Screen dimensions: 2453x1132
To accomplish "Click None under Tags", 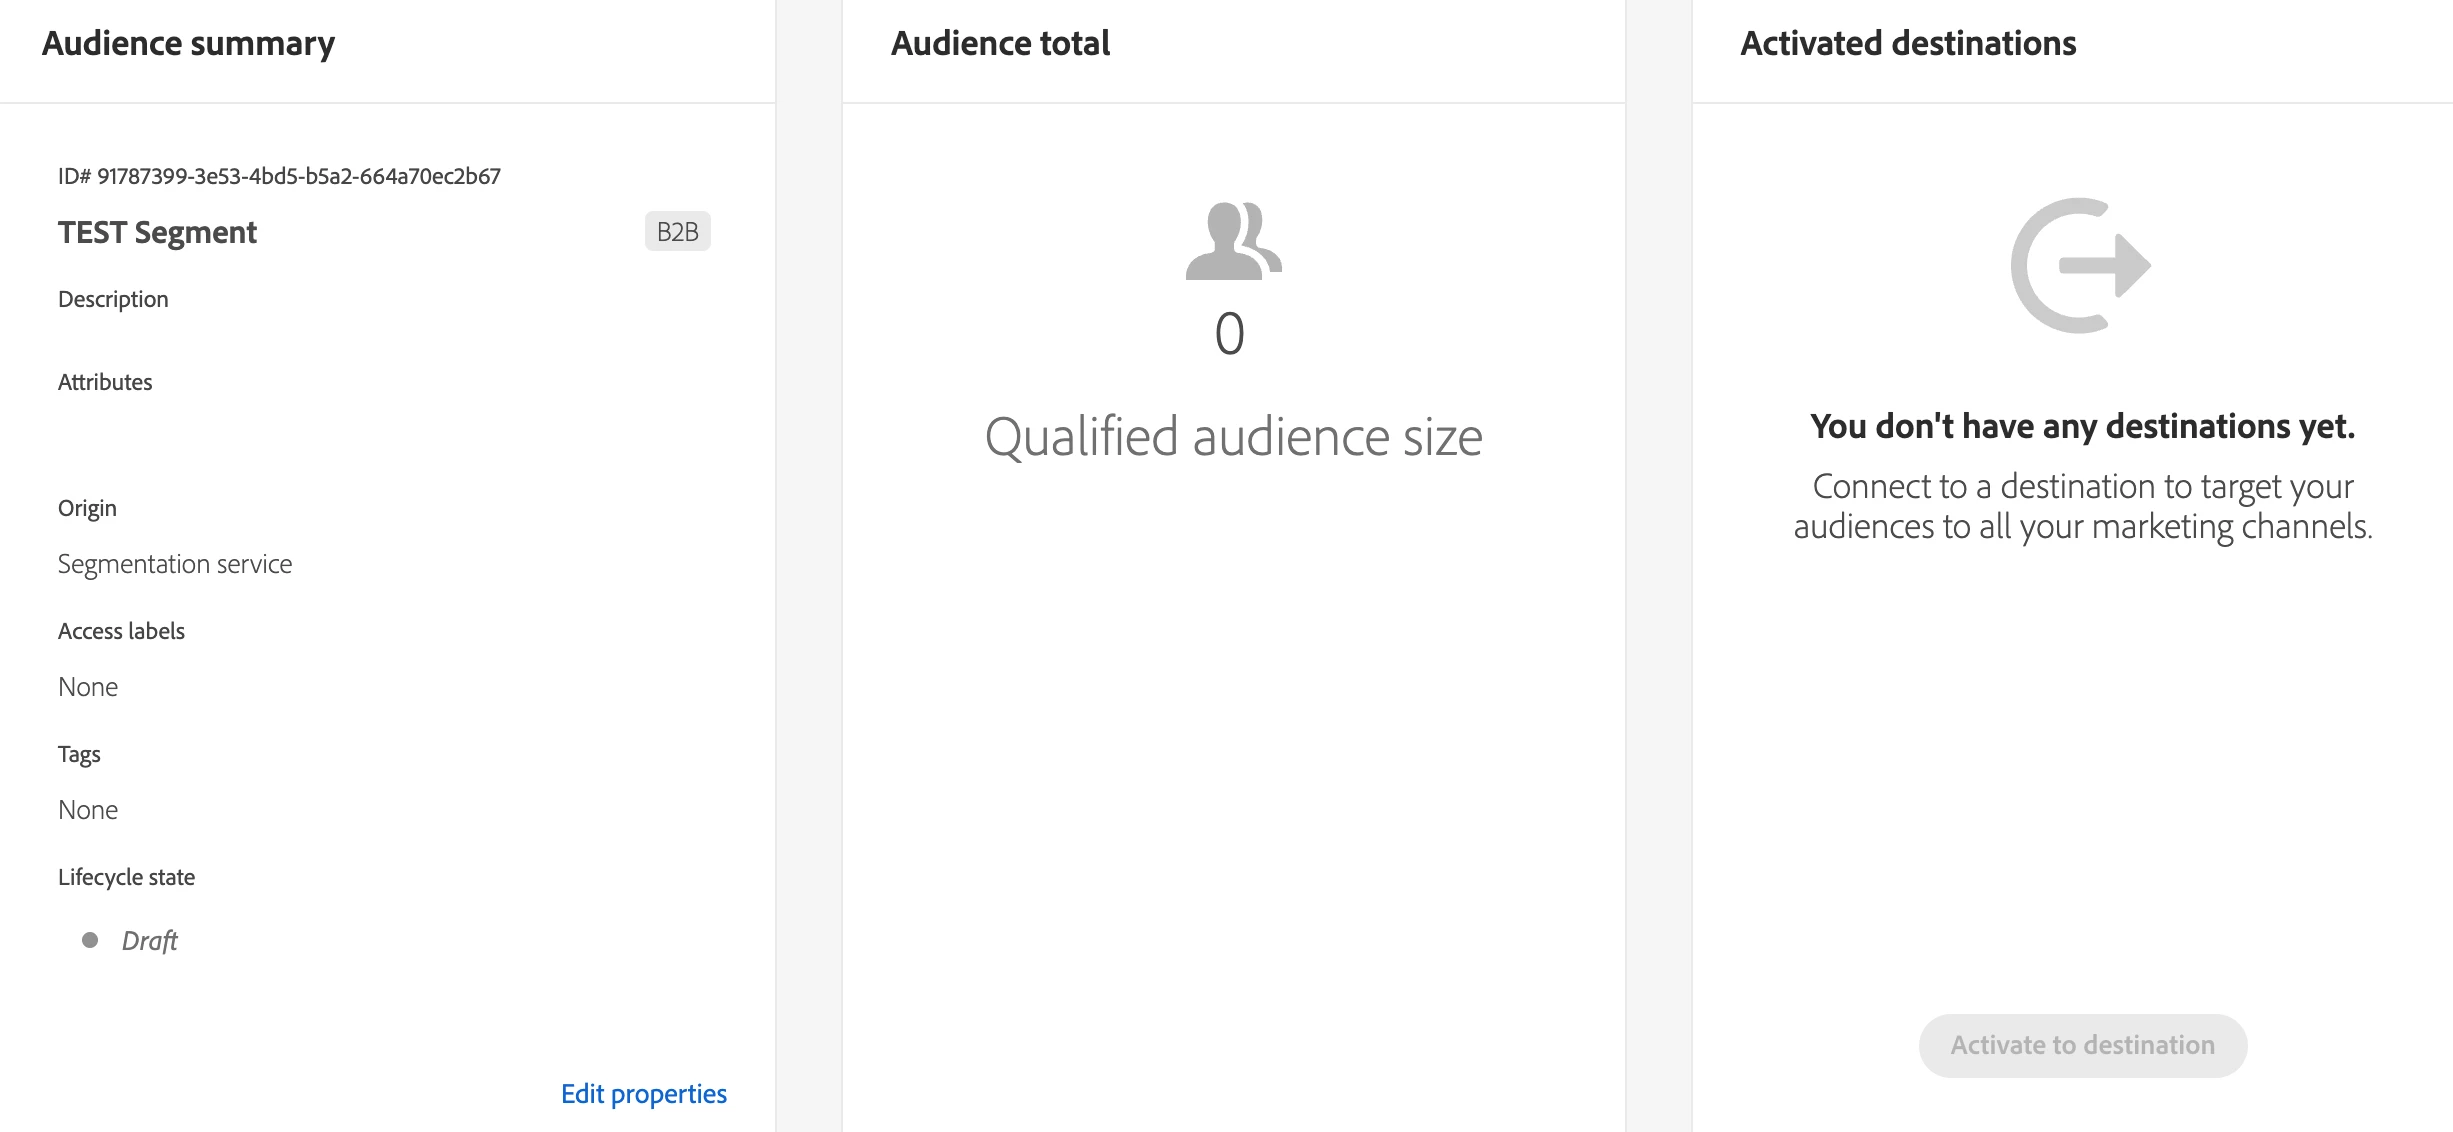I will (x=88, y=810).
